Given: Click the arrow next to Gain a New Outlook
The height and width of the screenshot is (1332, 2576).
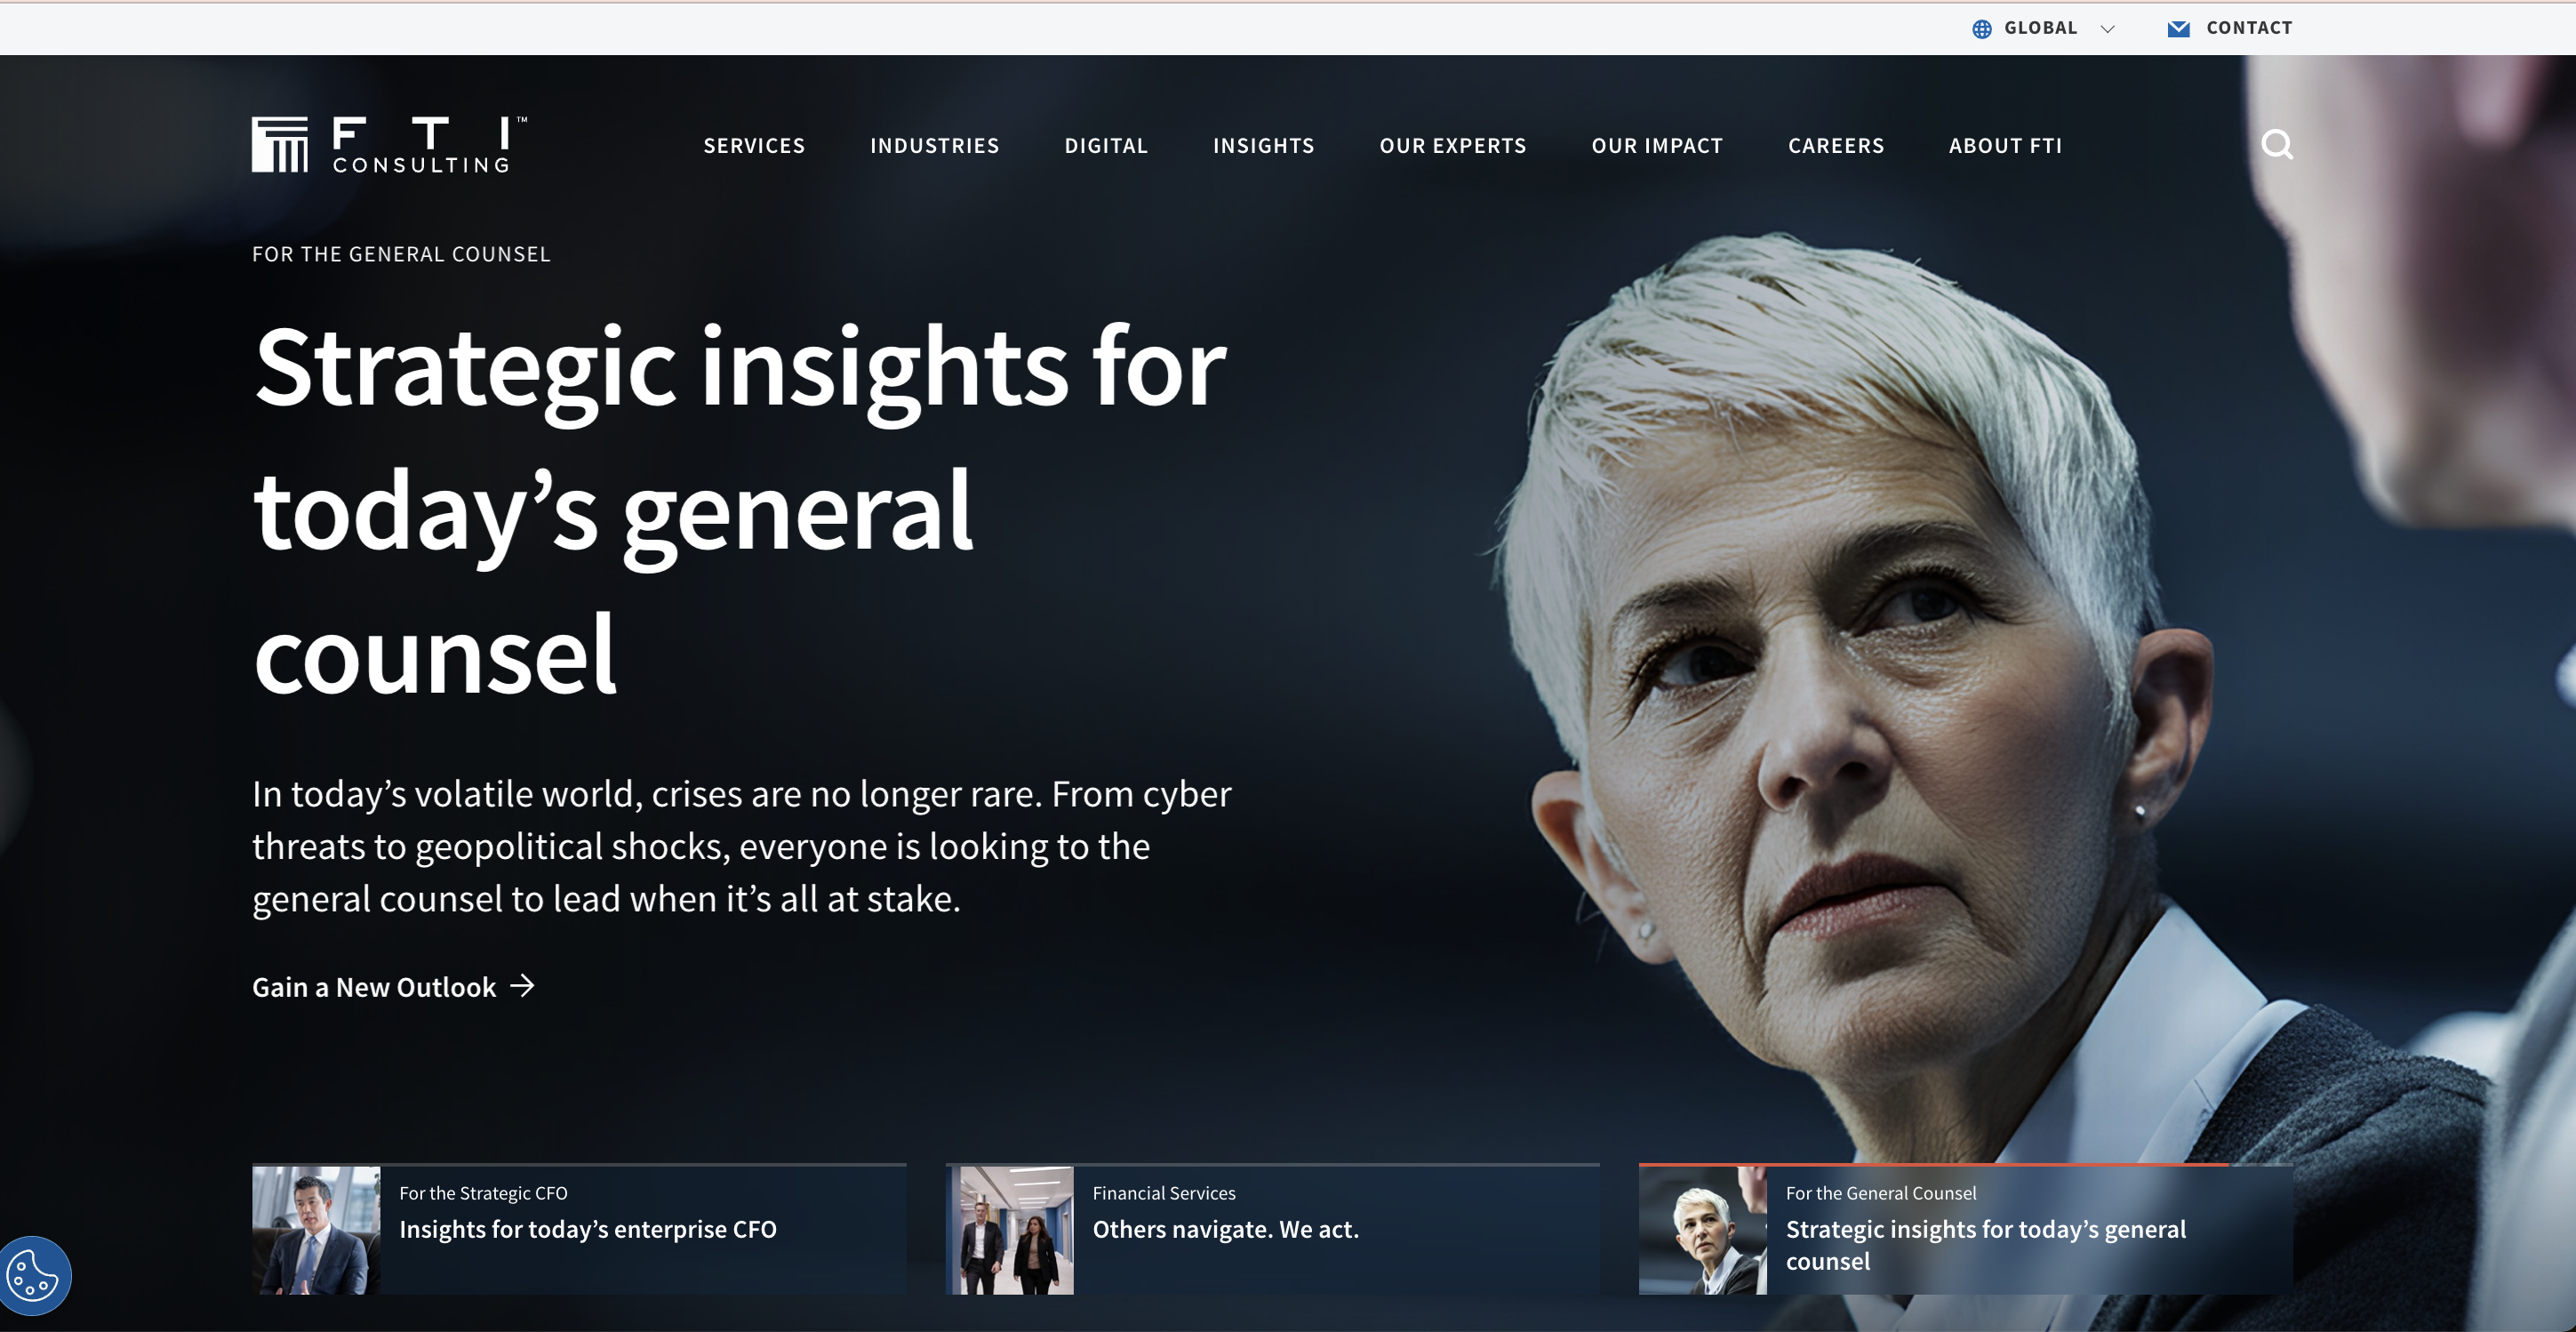Looking at the screenshot, I should pyautogui.click(x=522, y=986).
